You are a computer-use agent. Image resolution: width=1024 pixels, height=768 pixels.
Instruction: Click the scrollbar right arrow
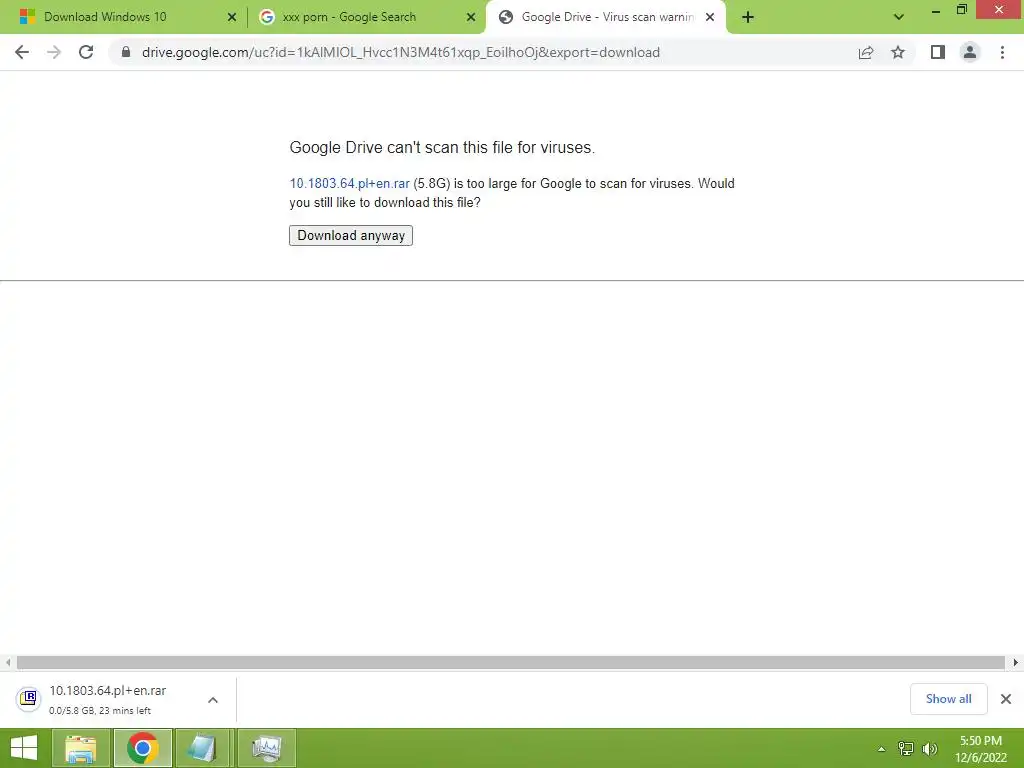pos(1015,662)
